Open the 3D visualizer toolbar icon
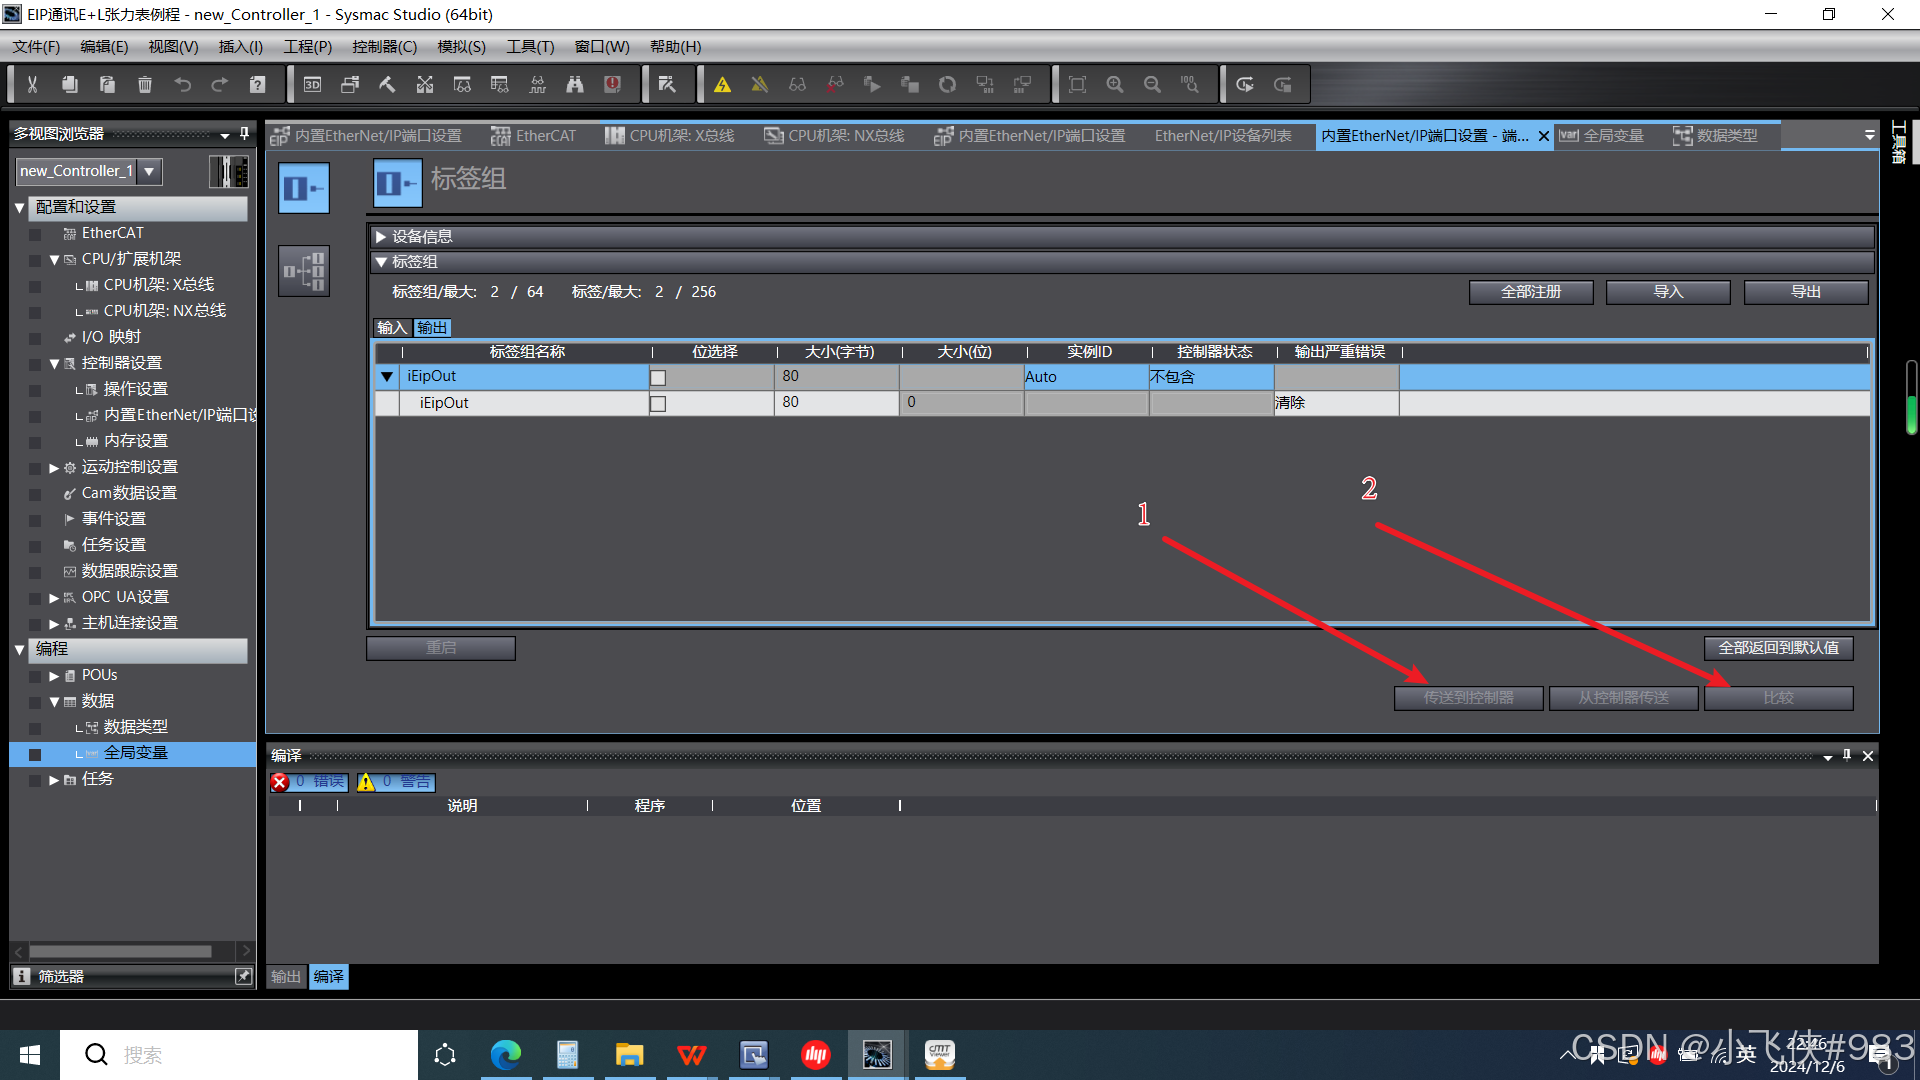The width and height of the screenshot is (1920, 1080). coord(312,85)
